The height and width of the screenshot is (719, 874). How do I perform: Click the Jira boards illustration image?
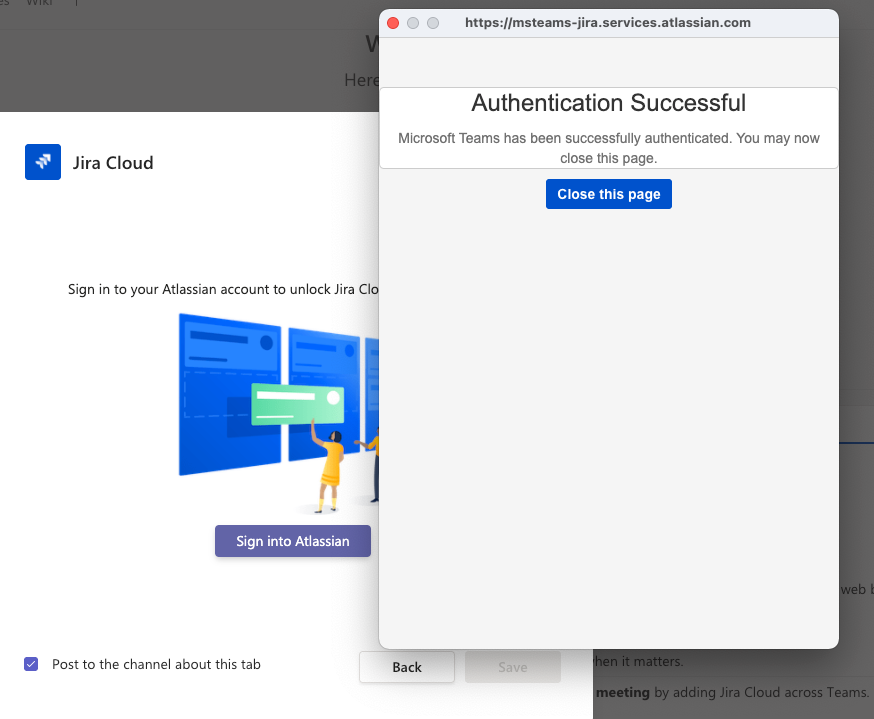pos(279,412)
